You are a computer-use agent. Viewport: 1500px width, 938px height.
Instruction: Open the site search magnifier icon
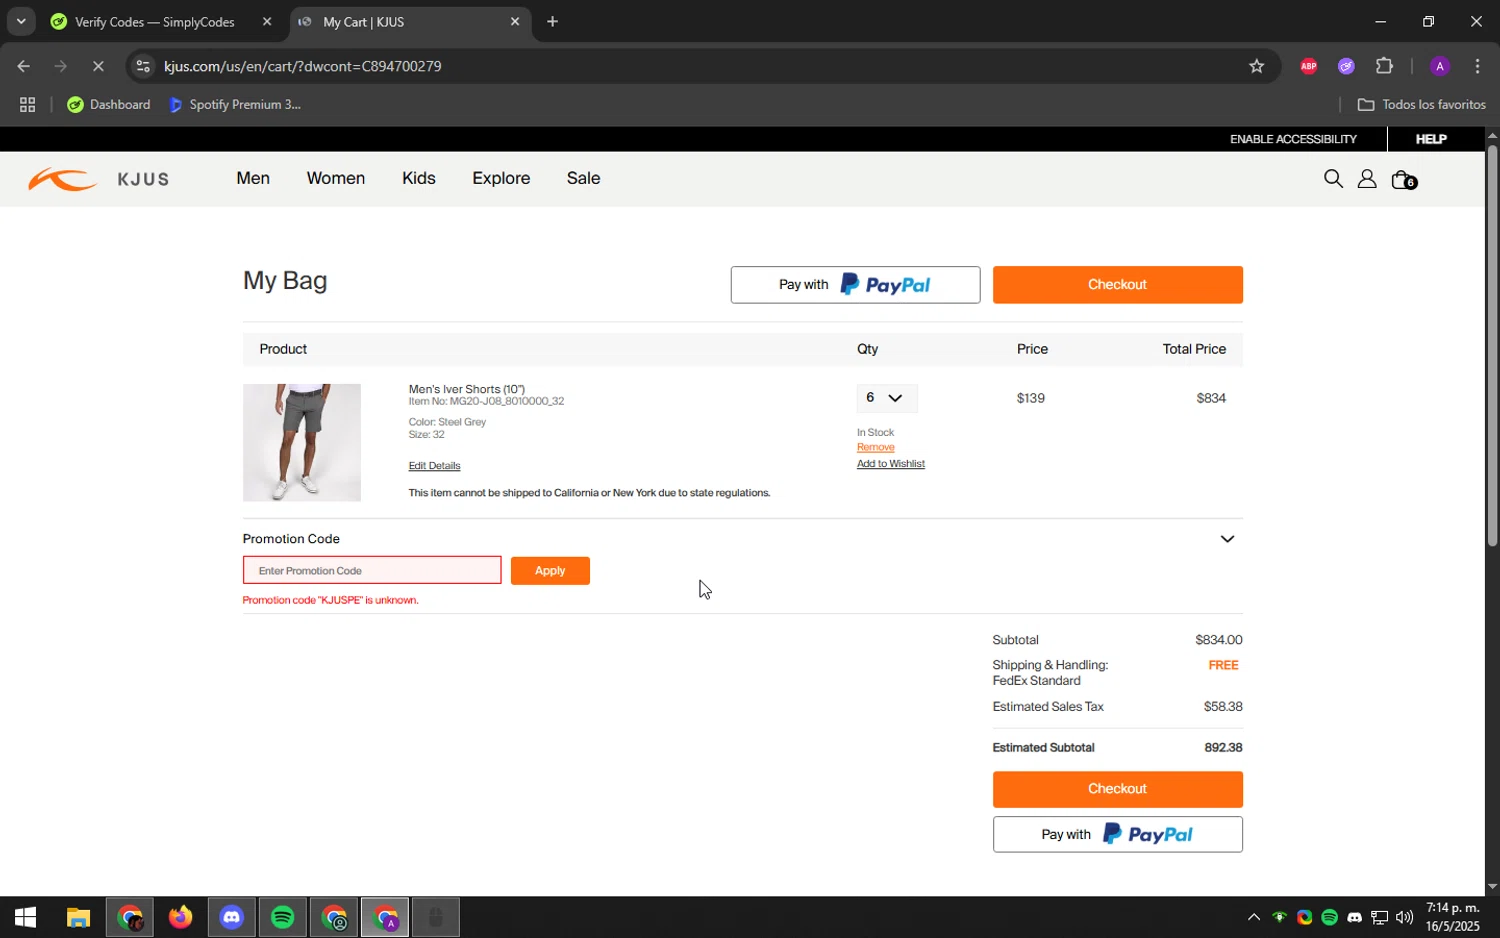(1333, 179)
